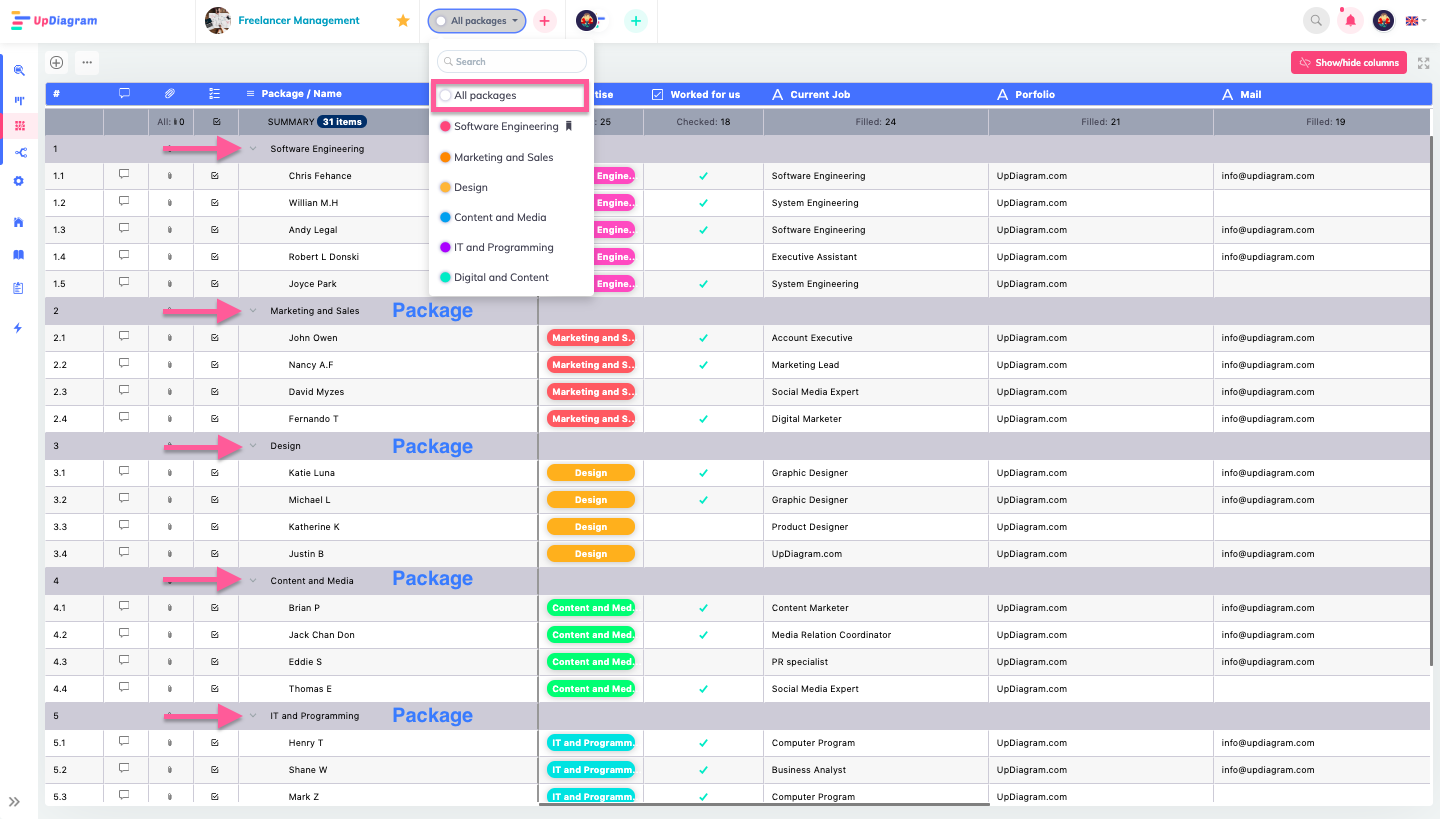
Task: Select Design in package dropdown list
Action: pyautogui.click(x=511, y=187)
